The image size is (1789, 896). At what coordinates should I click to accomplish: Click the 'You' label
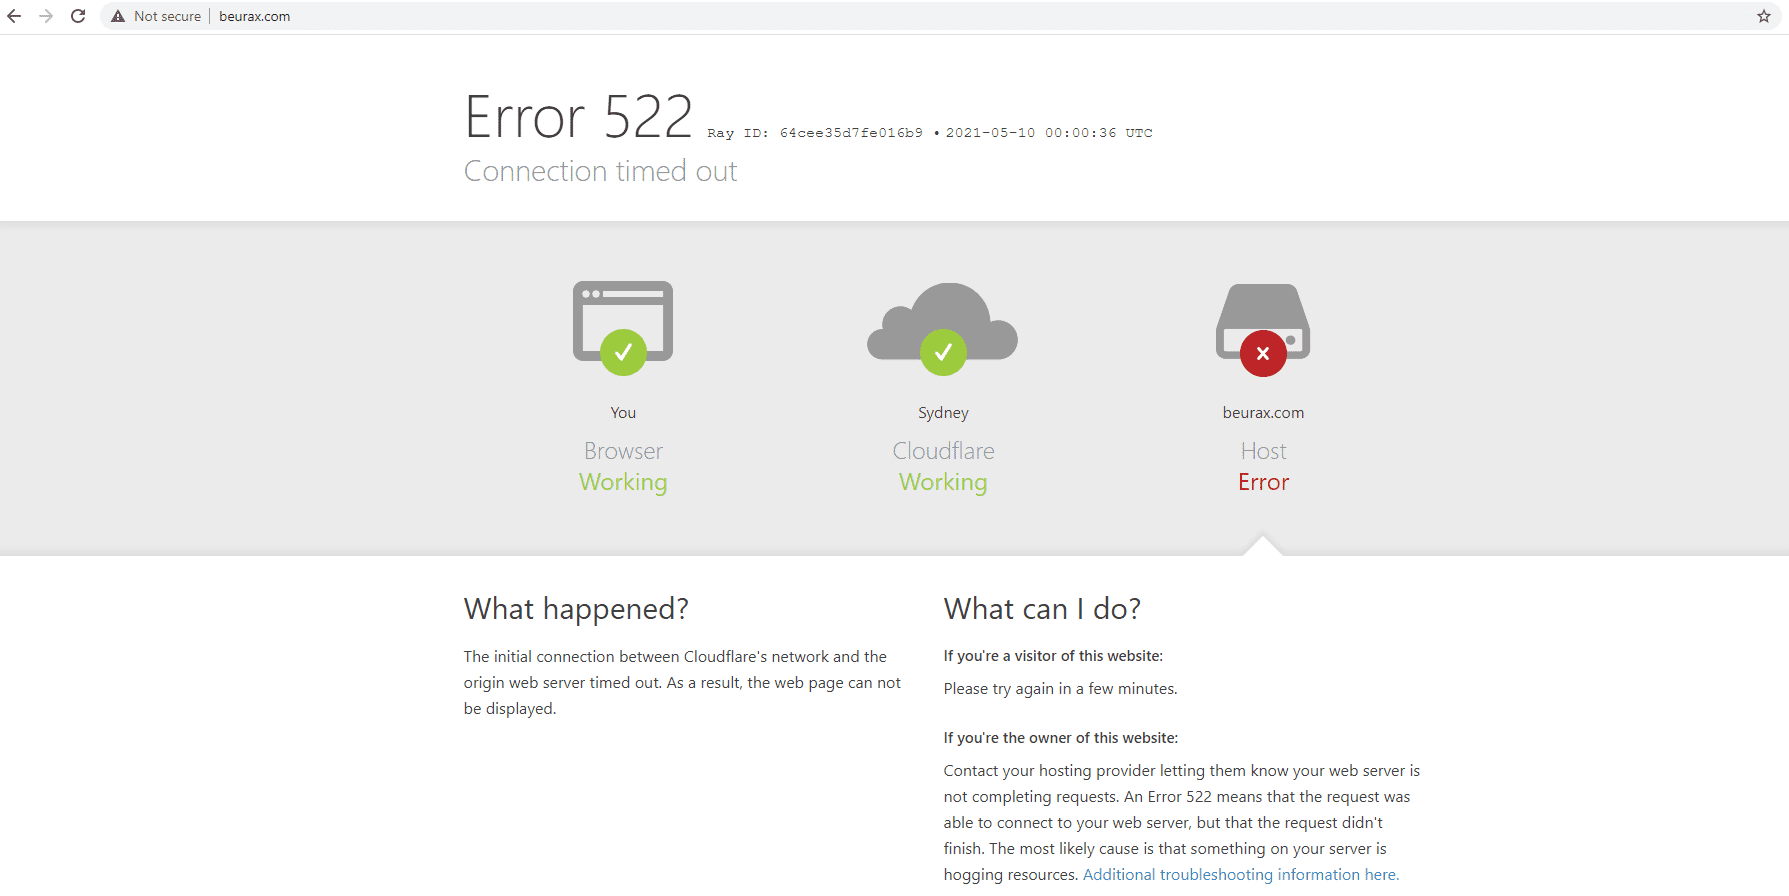pyautogui.click(x=623, y=412)
